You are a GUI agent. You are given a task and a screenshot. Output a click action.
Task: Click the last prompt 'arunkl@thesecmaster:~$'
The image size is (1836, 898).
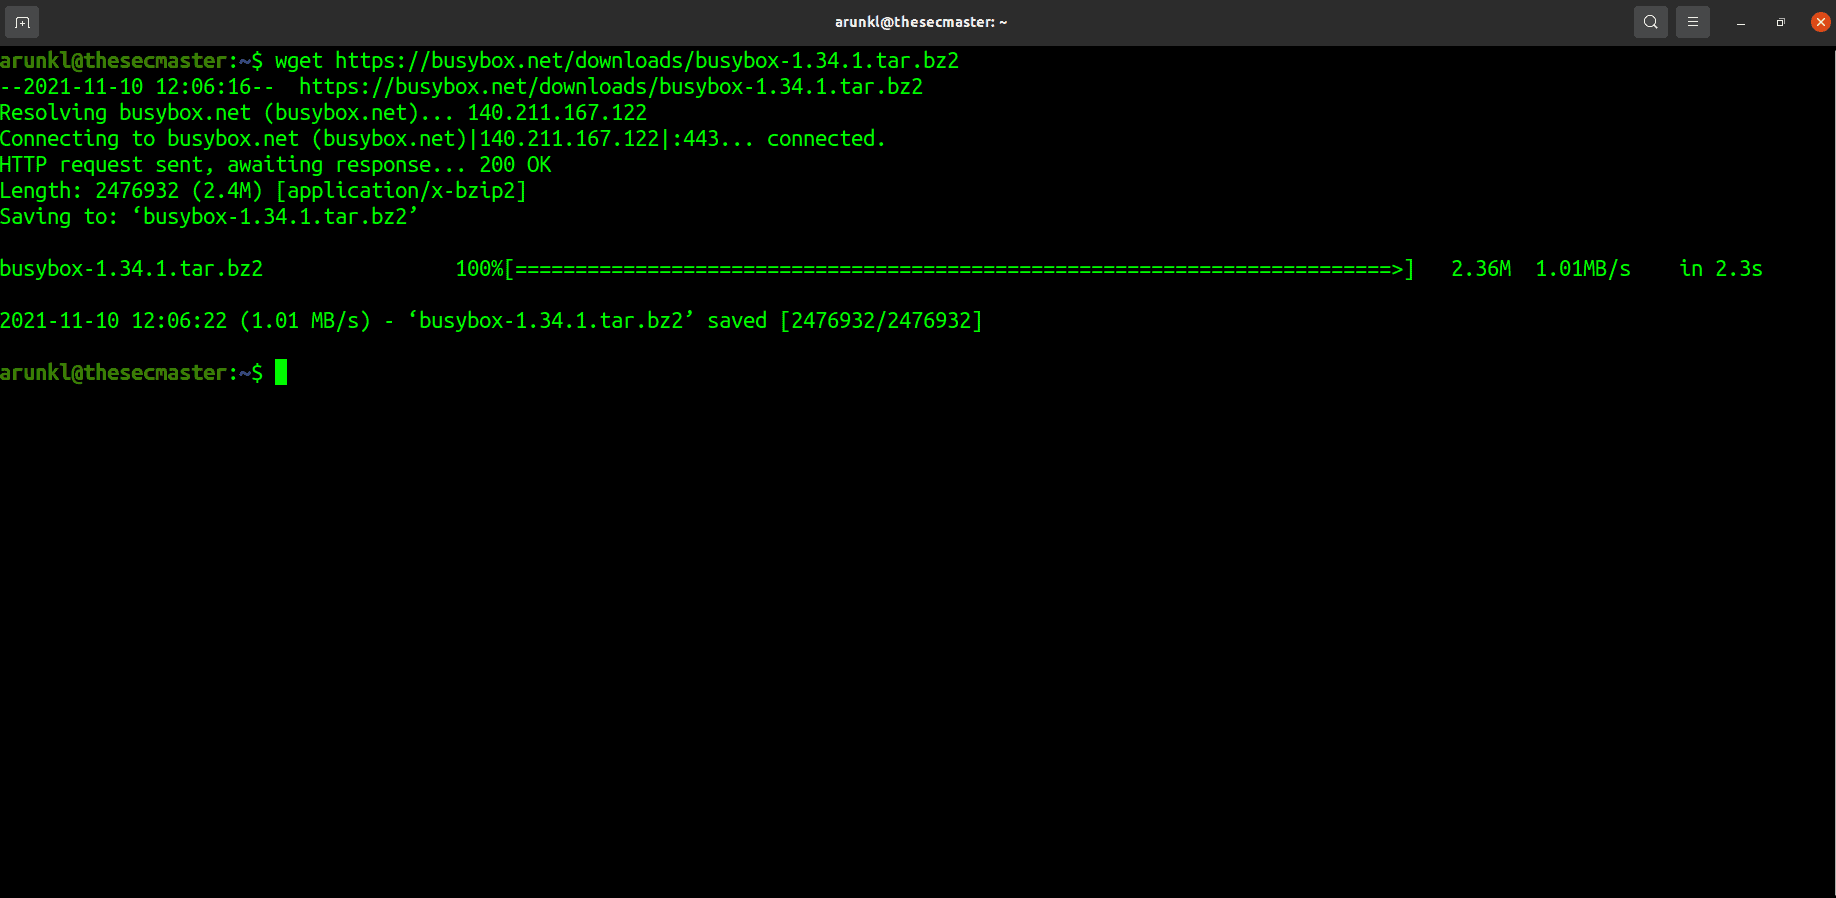131,373
